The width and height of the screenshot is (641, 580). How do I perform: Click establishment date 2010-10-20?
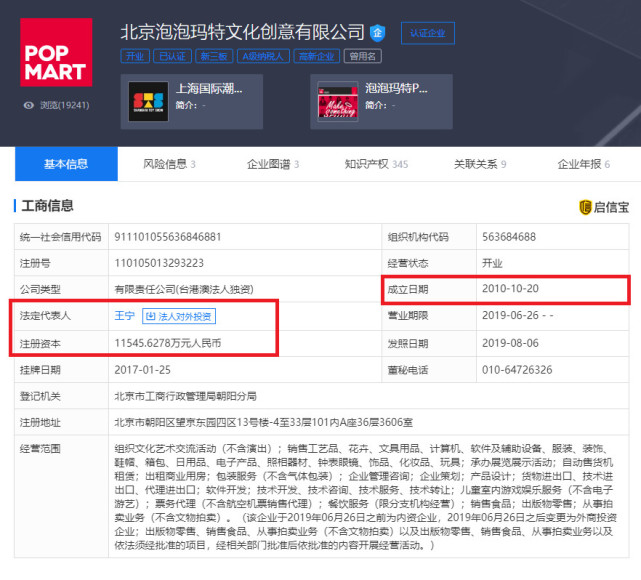click(510, 289)
